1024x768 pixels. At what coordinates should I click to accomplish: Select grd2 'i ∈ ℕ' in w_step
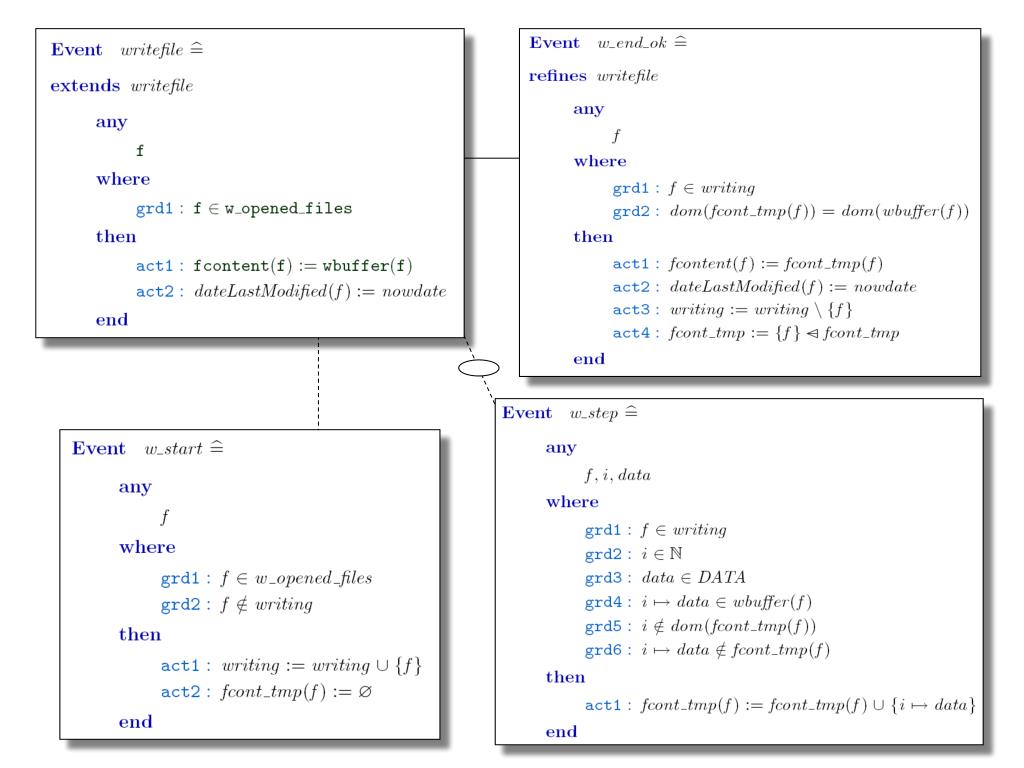(x=633, y=554)
